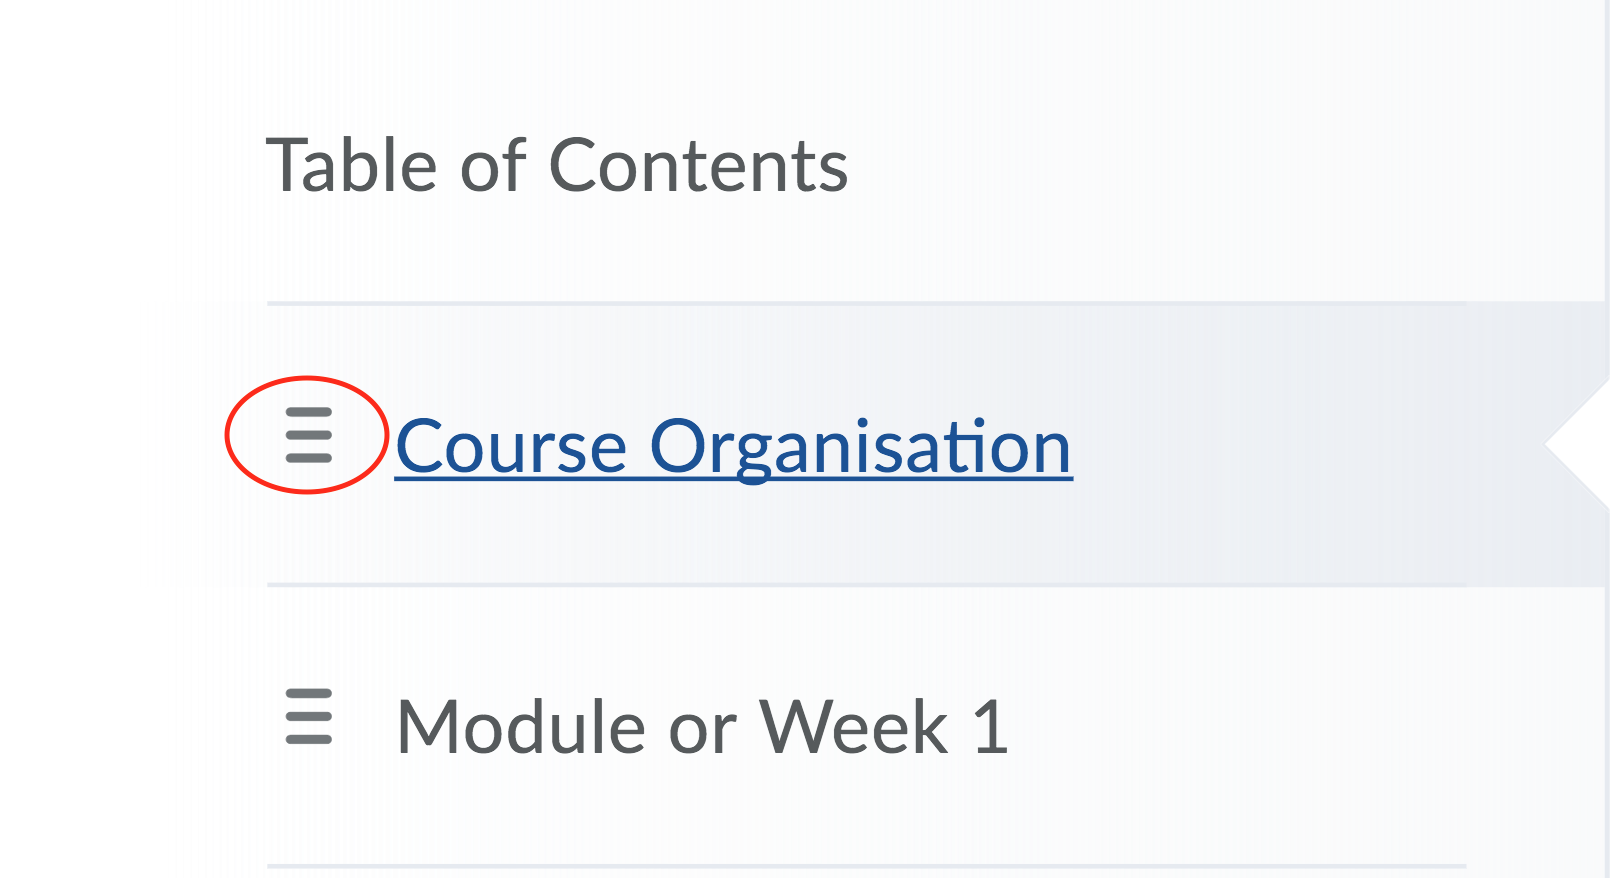Screen dimensions: 1616x878
Task: Grab the reorder icon left of Module or Week 1
Action: pos(308,716)
